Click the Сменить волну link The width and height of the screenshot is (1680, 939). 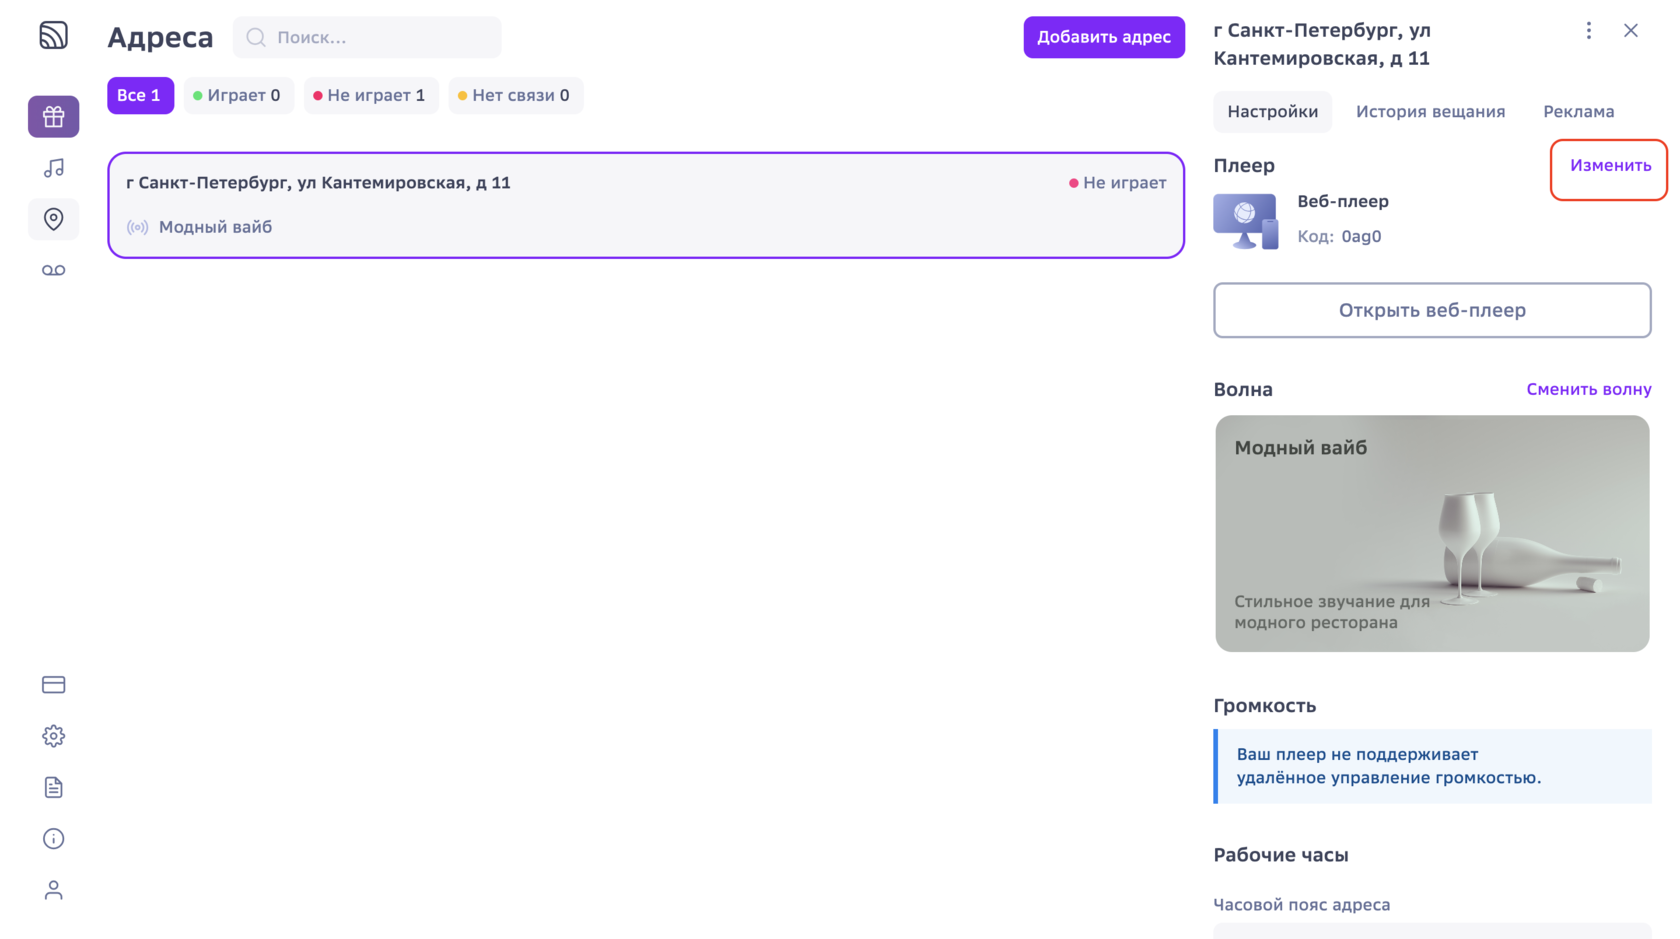click(x=1588, y=389)
